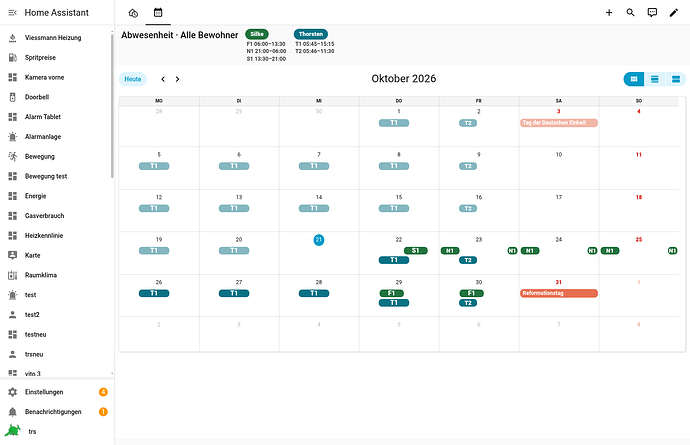Select day 10 Saturday cell
Image resolution: width=690 pixels, height=445 pixels.
tap(559, 168)
